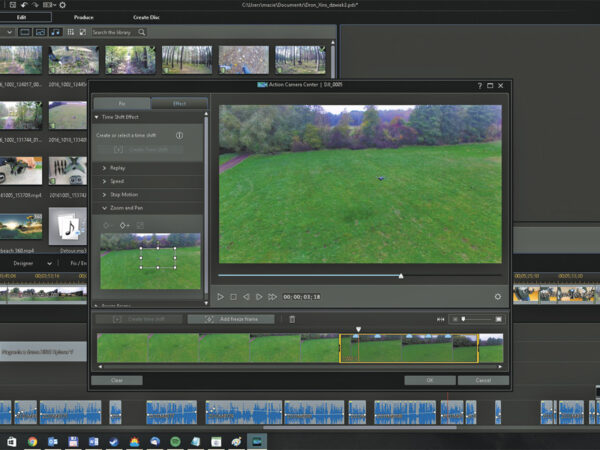This screenshot has width=600, height=450.
Task: Toggle video media filter in library
Action: point(25,32)
